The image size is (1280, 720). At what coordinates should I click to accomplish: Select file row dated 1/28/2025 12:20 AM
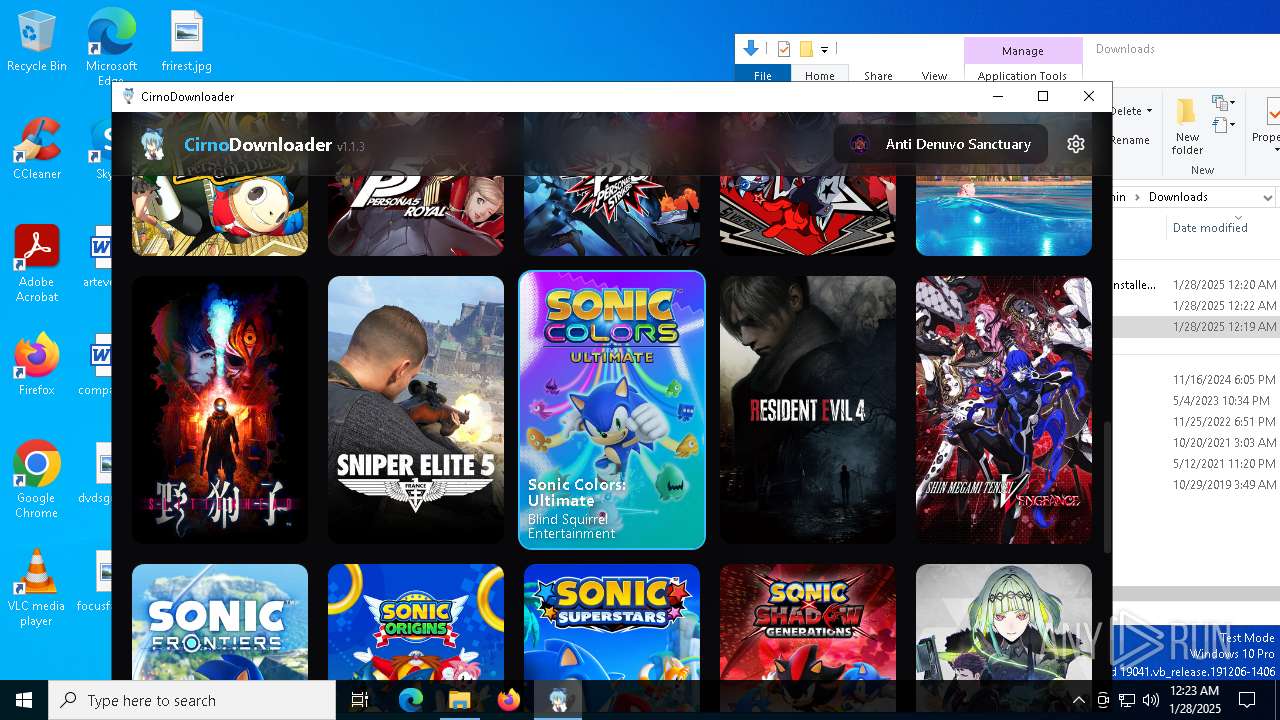pos(1195,285)
